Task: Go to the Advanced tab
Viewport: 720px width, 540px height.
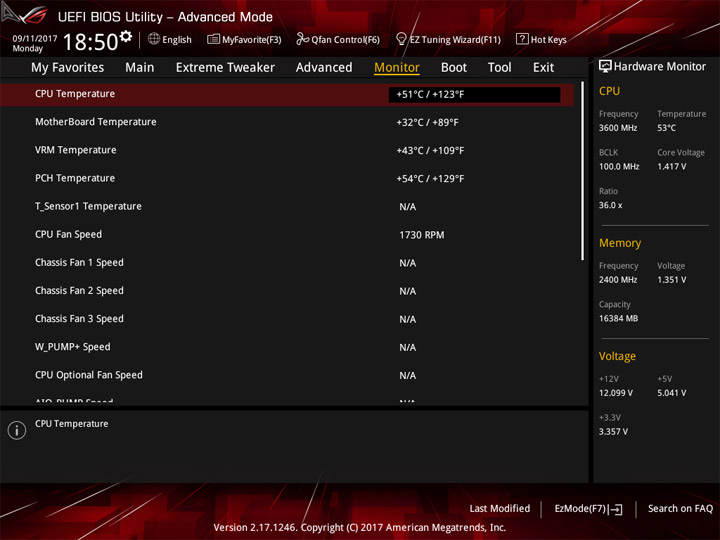Action: (x=324, y=68)
